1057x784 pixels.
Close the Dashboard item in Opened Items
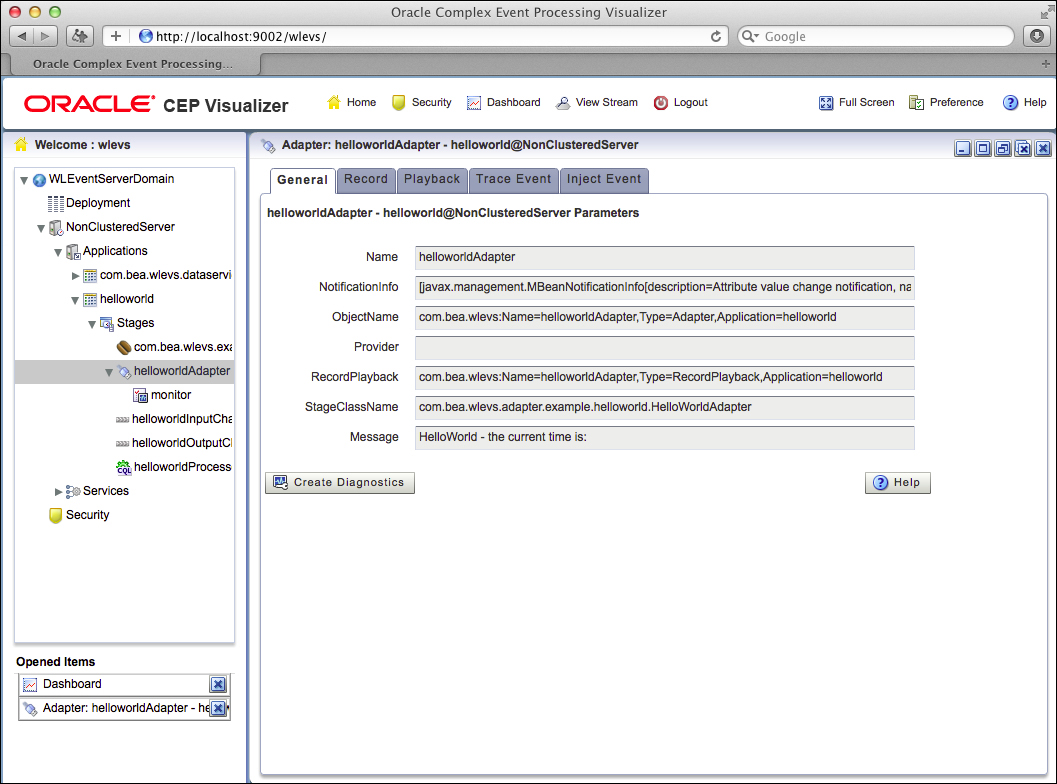[x=218, y=684]
